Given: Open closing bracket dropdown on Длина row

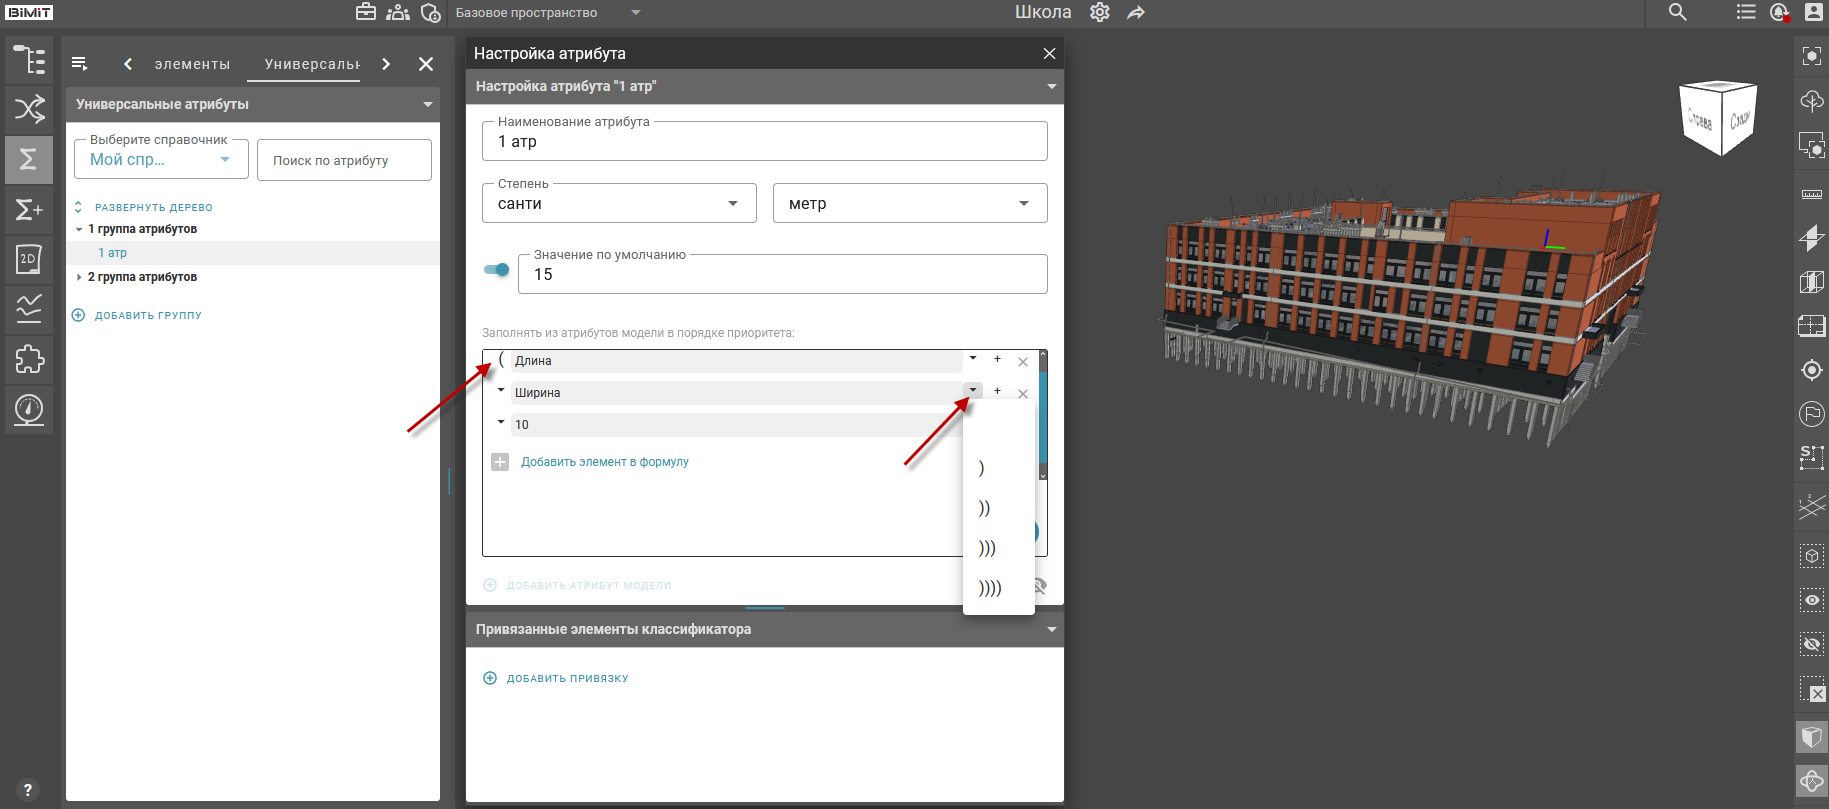Looking at the screenshot, I should 973,358.
